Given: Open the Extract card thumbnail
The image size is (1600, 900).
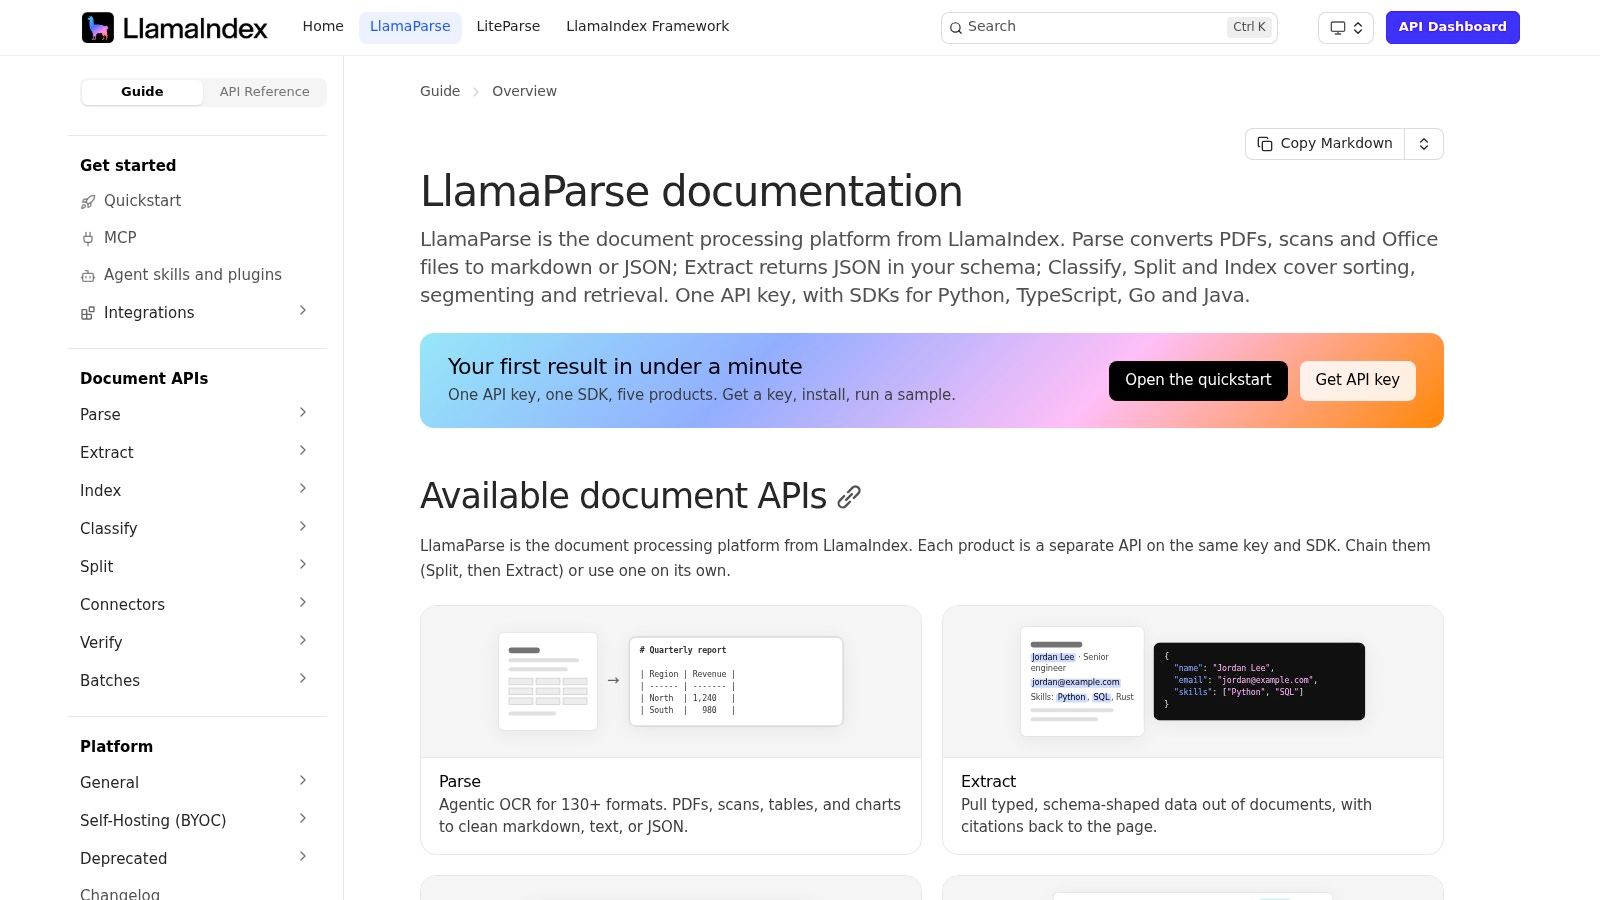Looking at the screenshot, I should 1193,682.
